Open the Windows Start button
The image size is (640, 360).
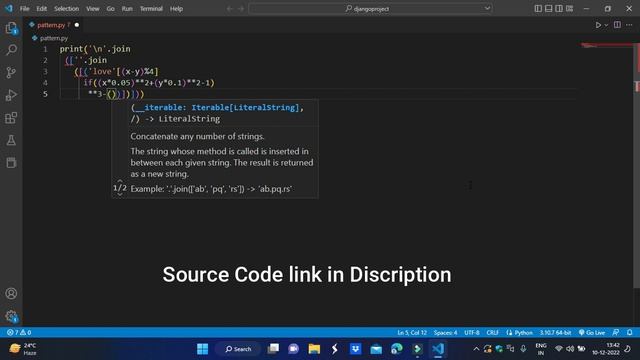pyautogui.click(x=202, y=349)
